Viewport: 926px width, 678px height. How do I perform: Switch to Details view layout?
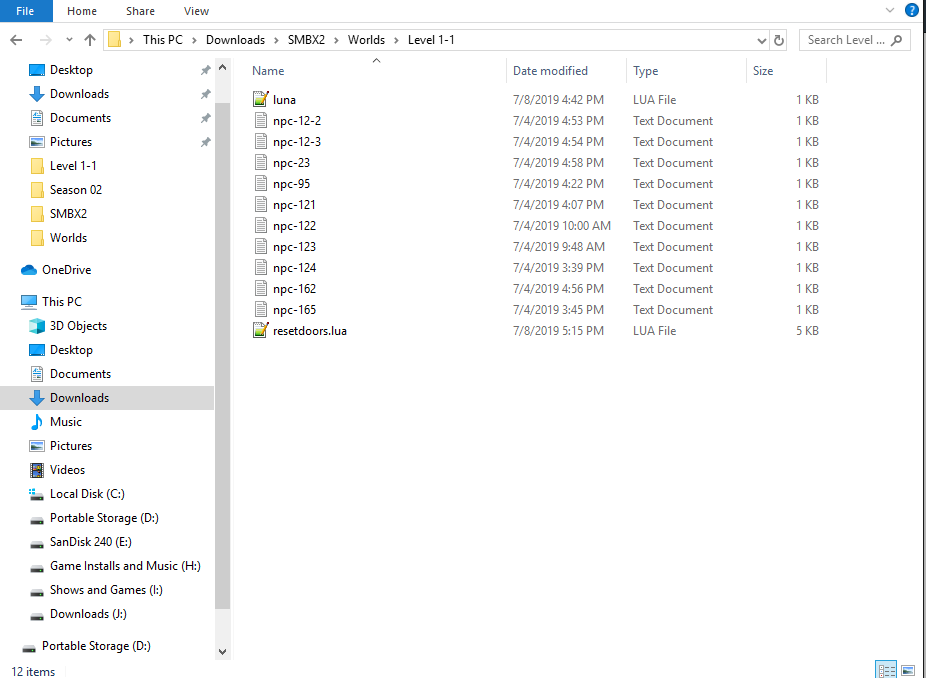(x=886, y=670)
